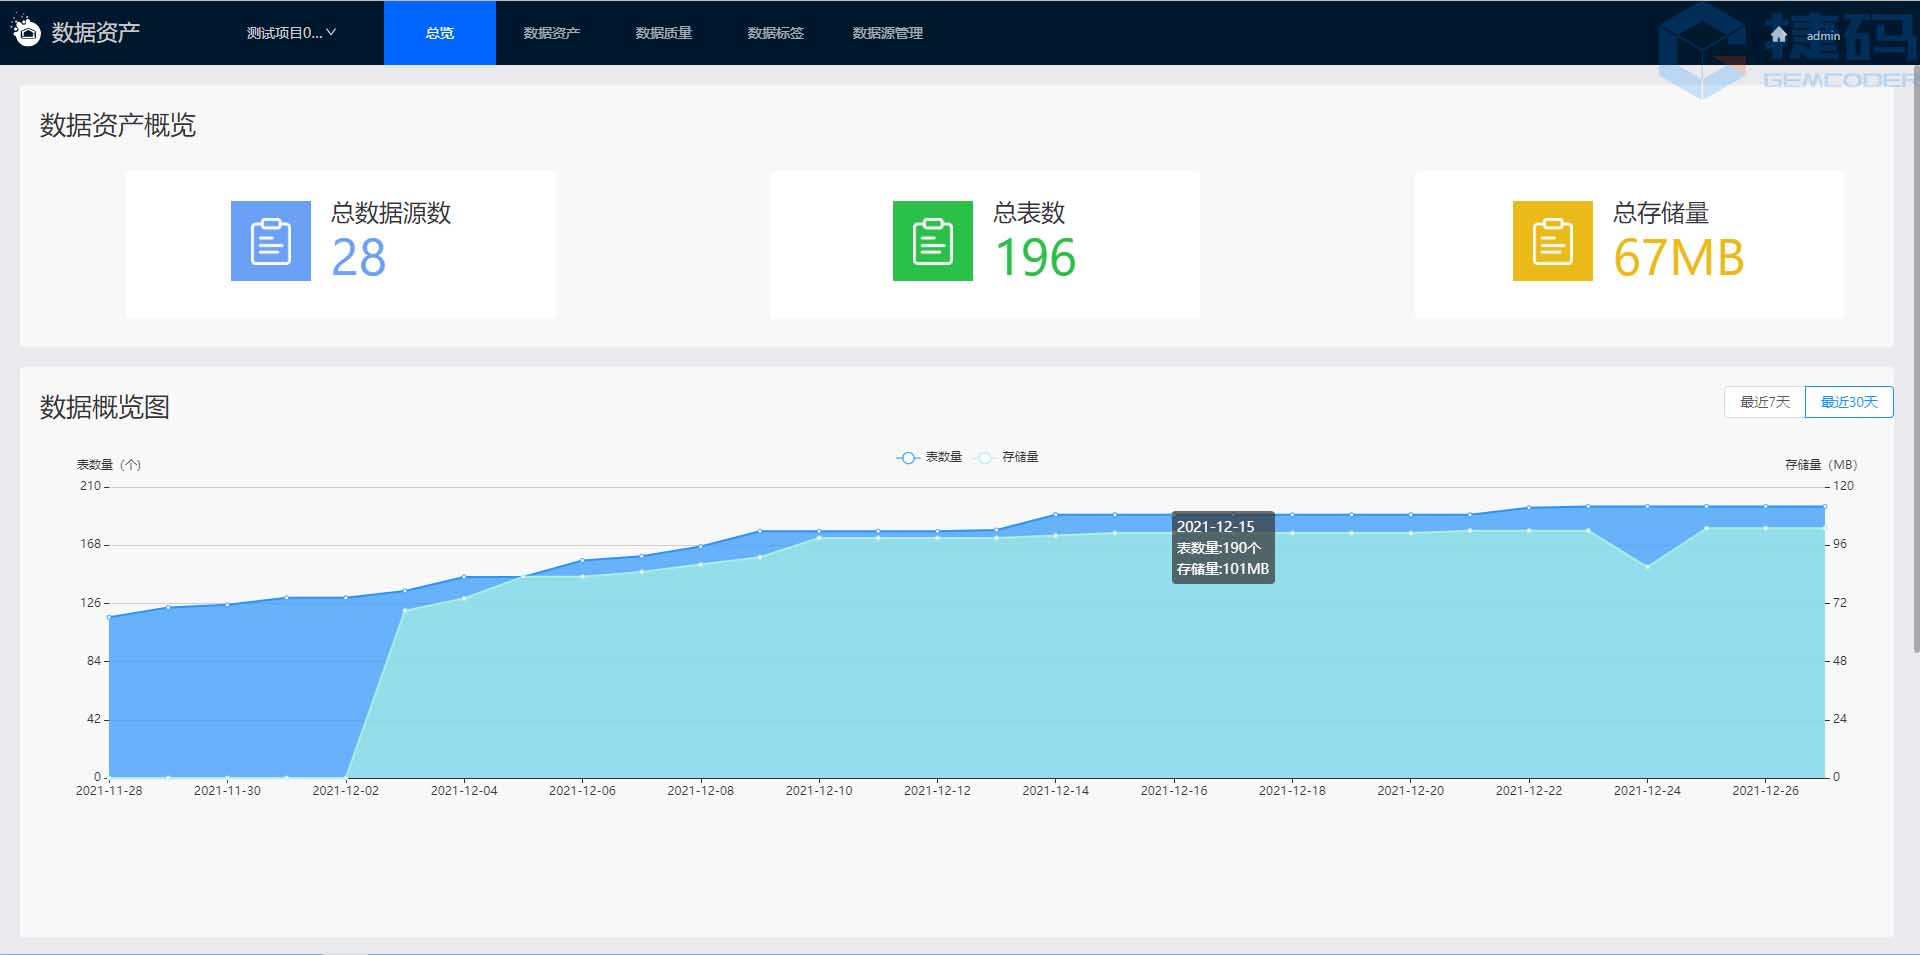
Task: Click the 2021-12-16 axis date label
Action: coord(1174,791)
